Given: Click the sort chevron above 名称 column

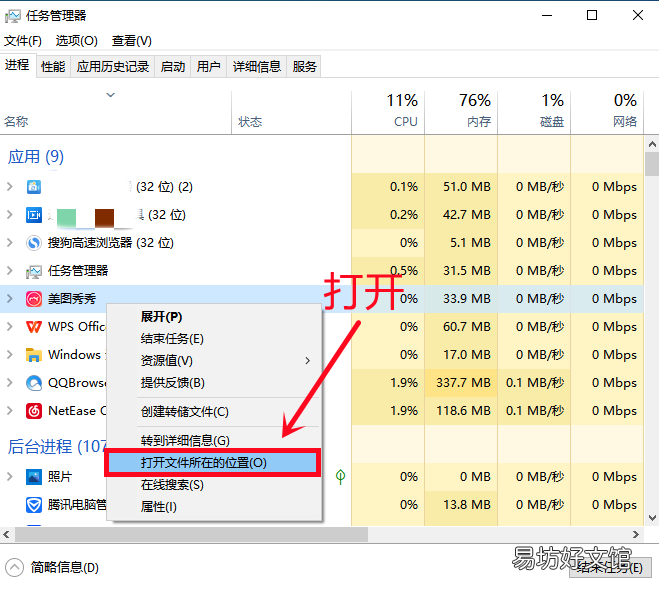Looking at the screenshot, I should pos(111,95).
